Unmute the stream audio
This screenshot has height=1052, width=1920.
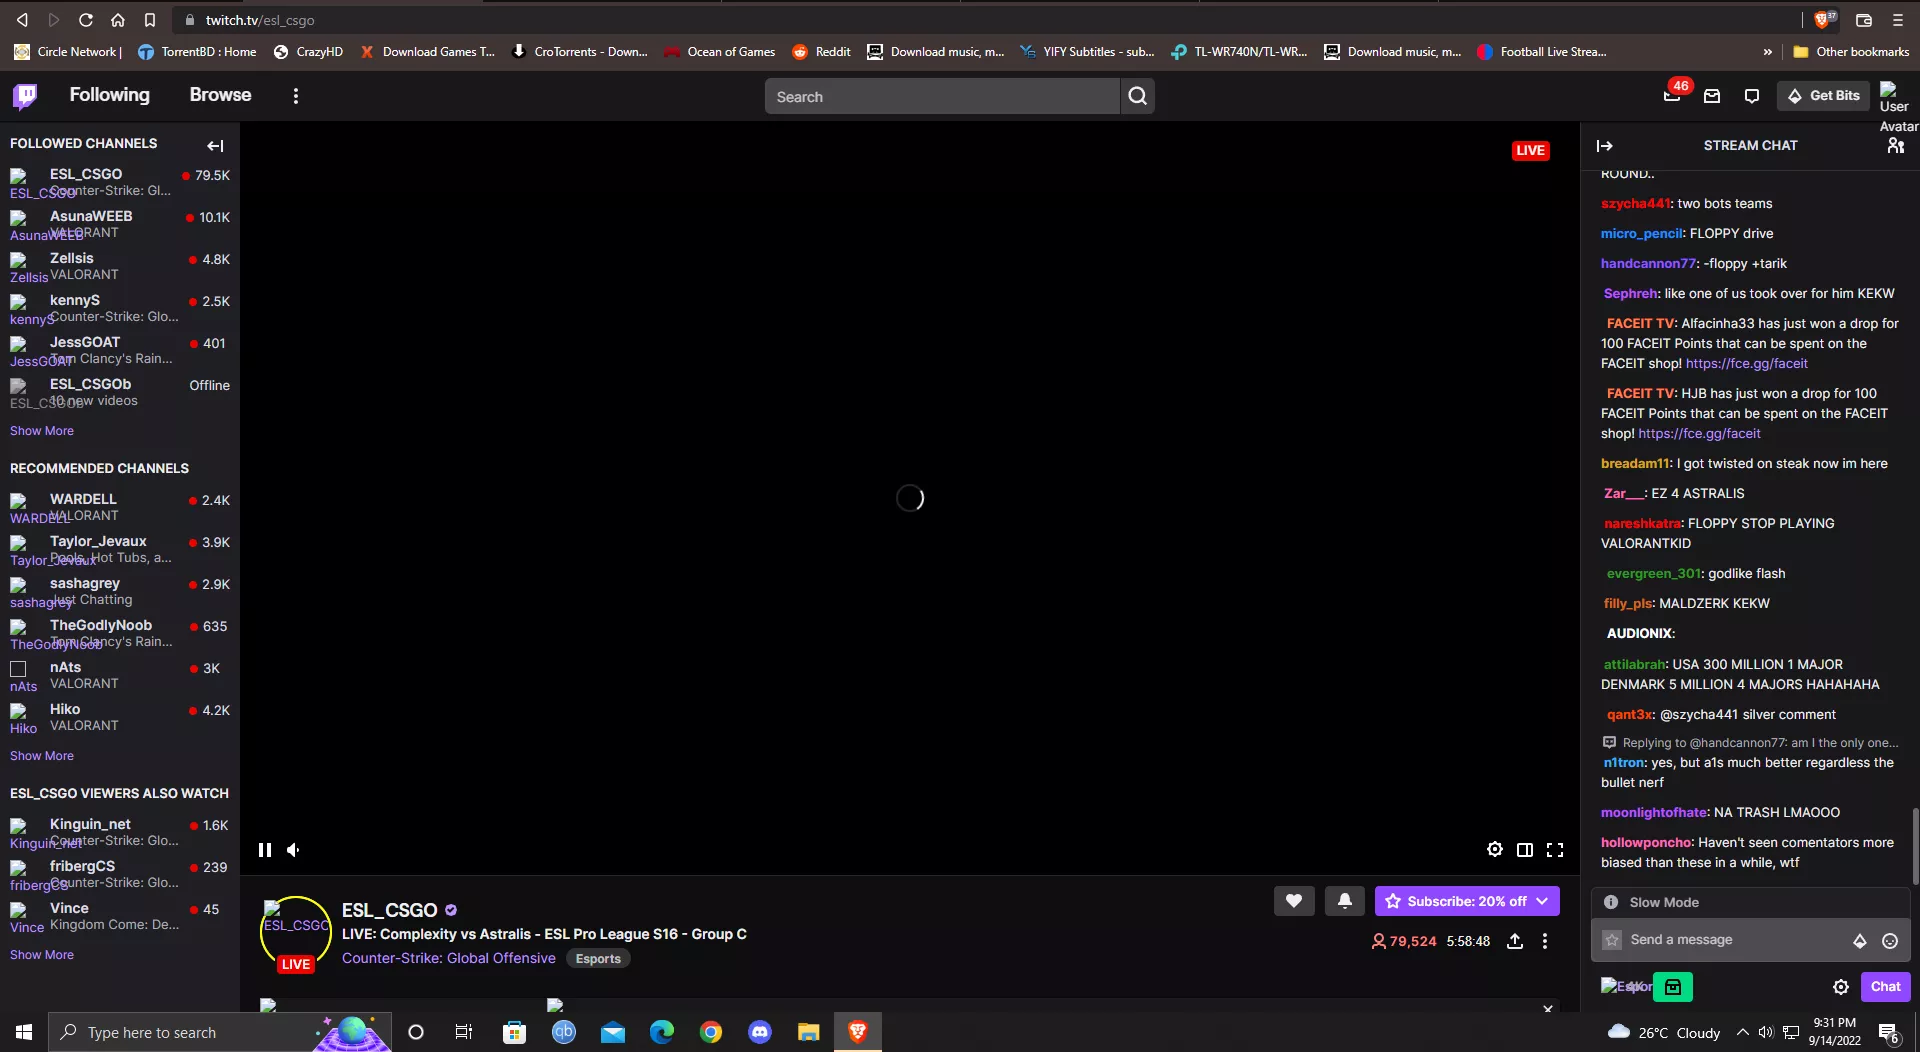(x=293, y=849)
